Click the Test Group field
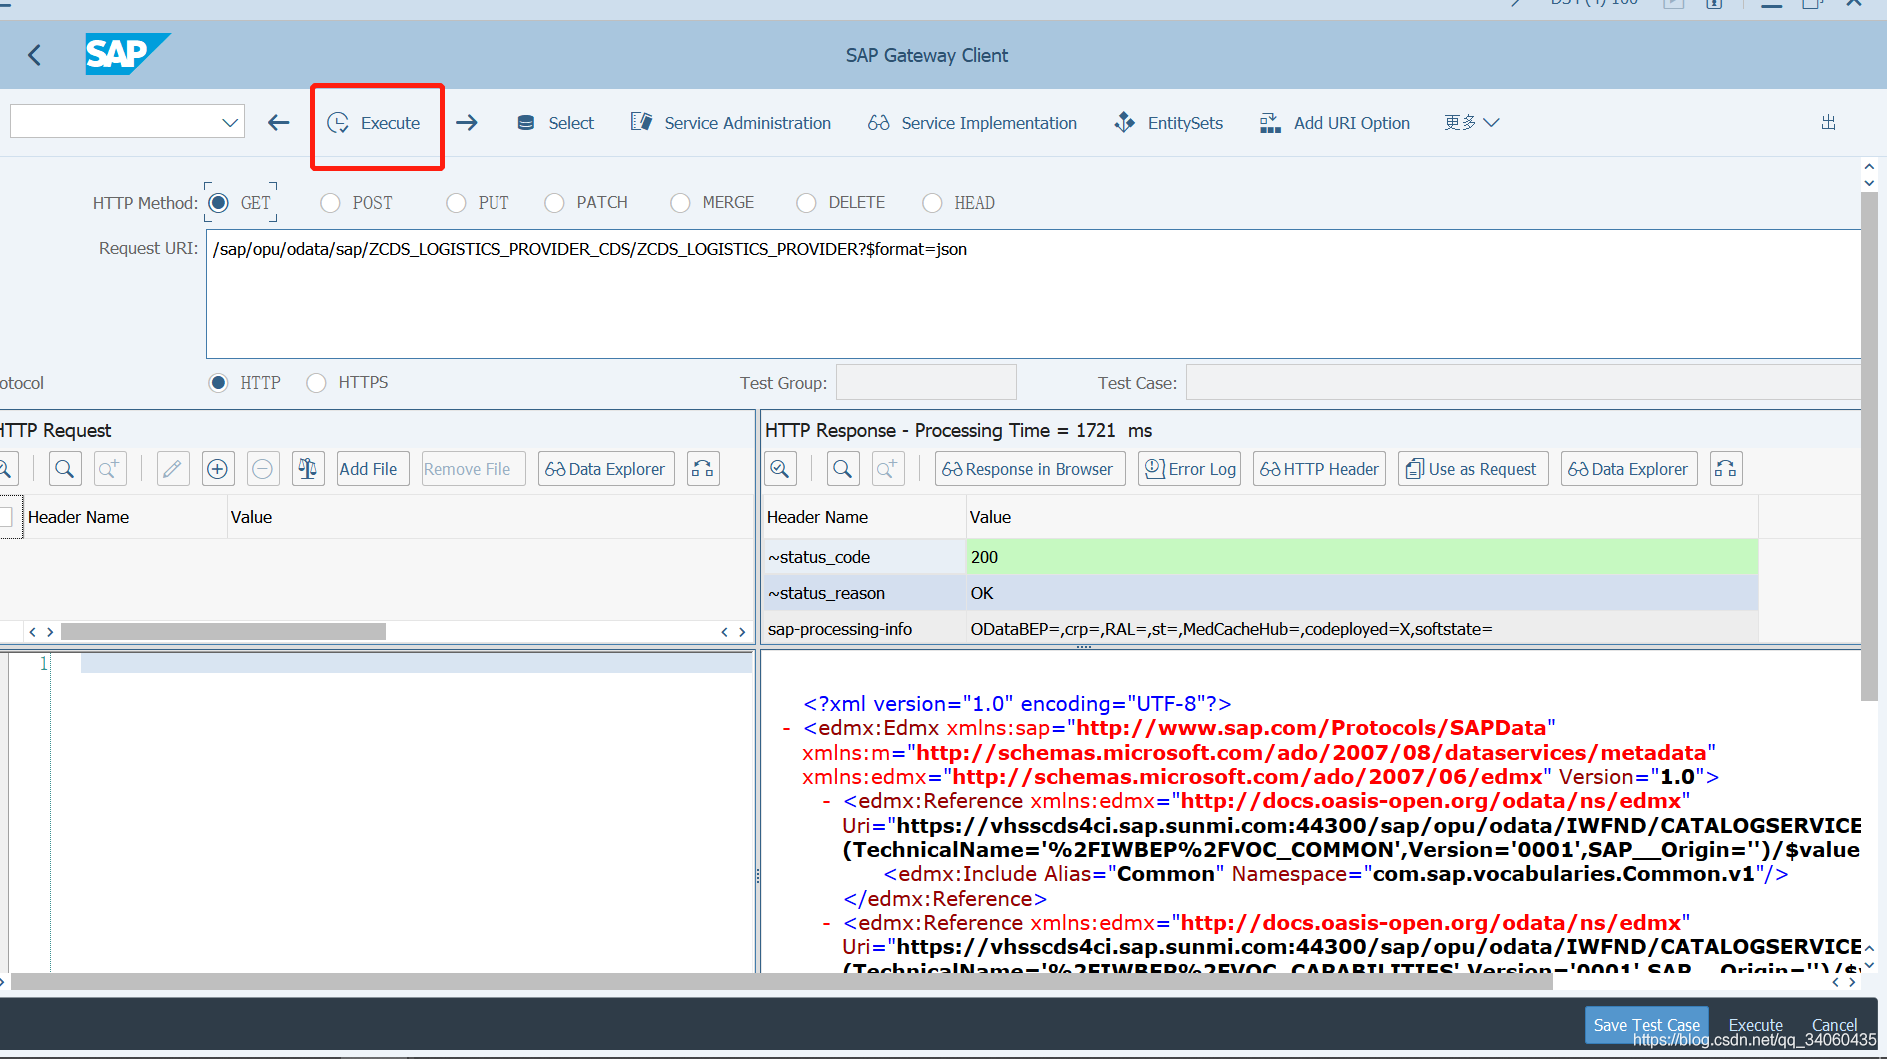1887x1059 pixels. point(926,382)
